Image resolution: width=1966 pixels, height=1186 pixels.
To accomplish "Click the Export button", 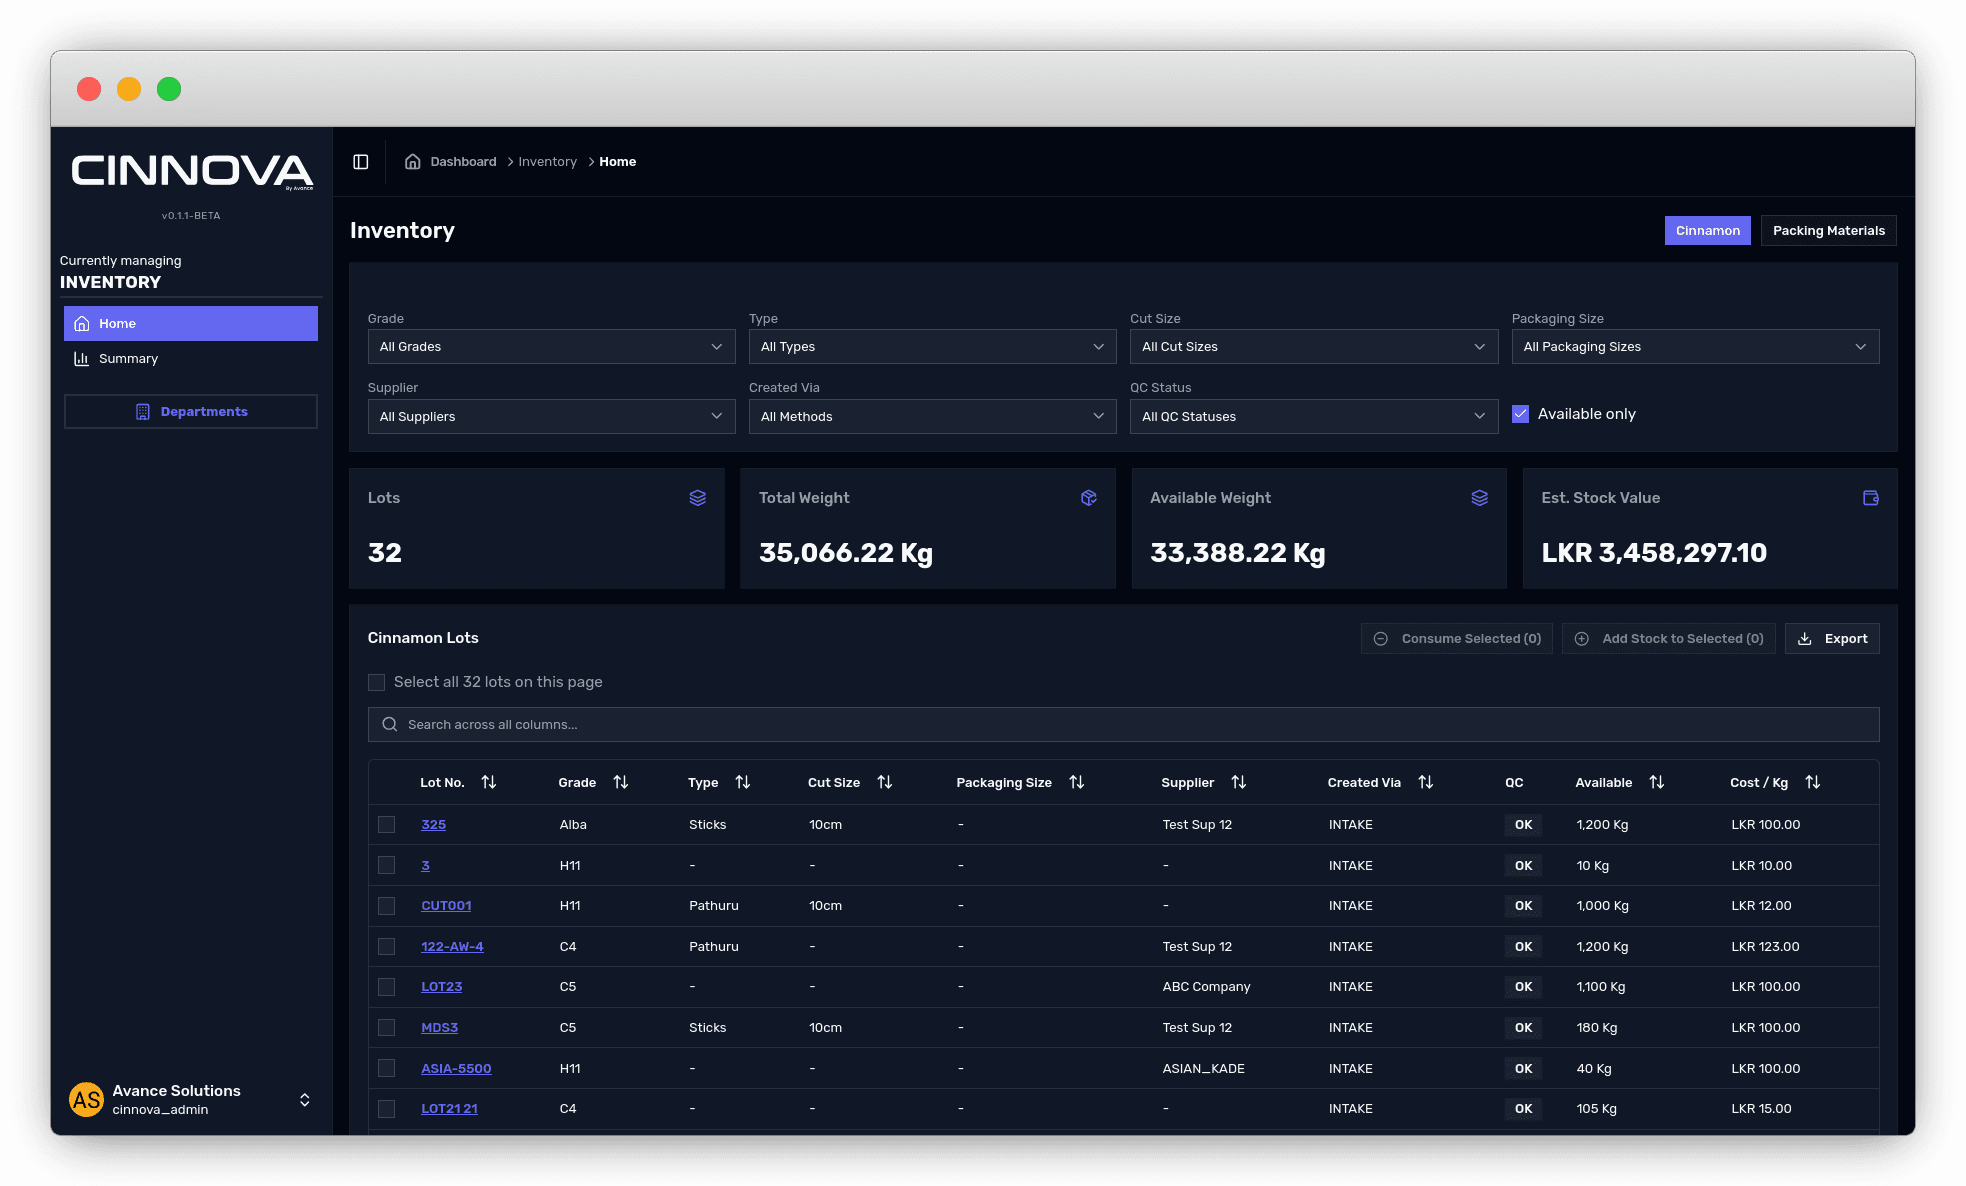I will [x=1832, y=639].
